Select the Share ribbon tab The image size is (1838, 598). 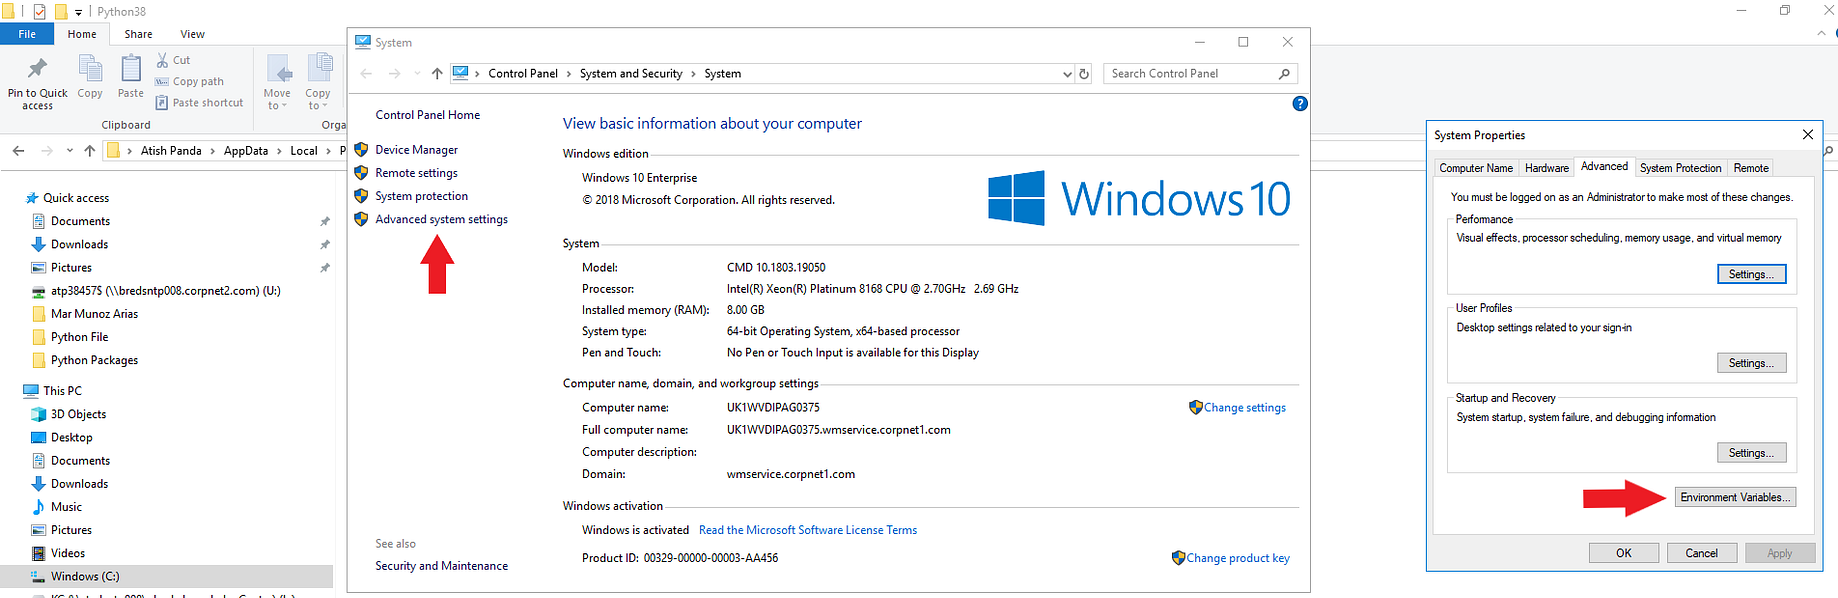pos(138,34)
